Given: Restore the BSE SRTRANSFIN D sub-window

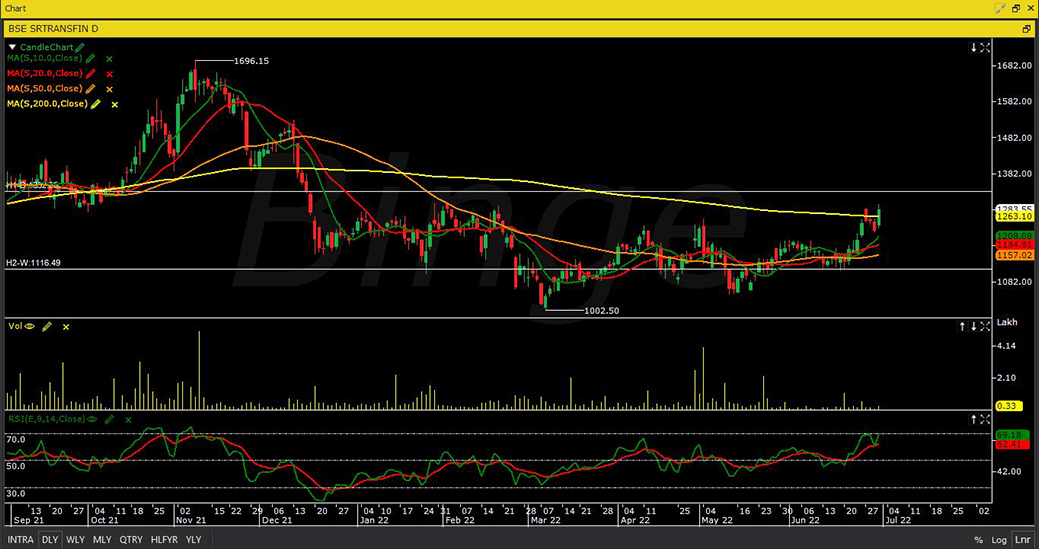Looking at the screenshot, I should pos(1027,29).
